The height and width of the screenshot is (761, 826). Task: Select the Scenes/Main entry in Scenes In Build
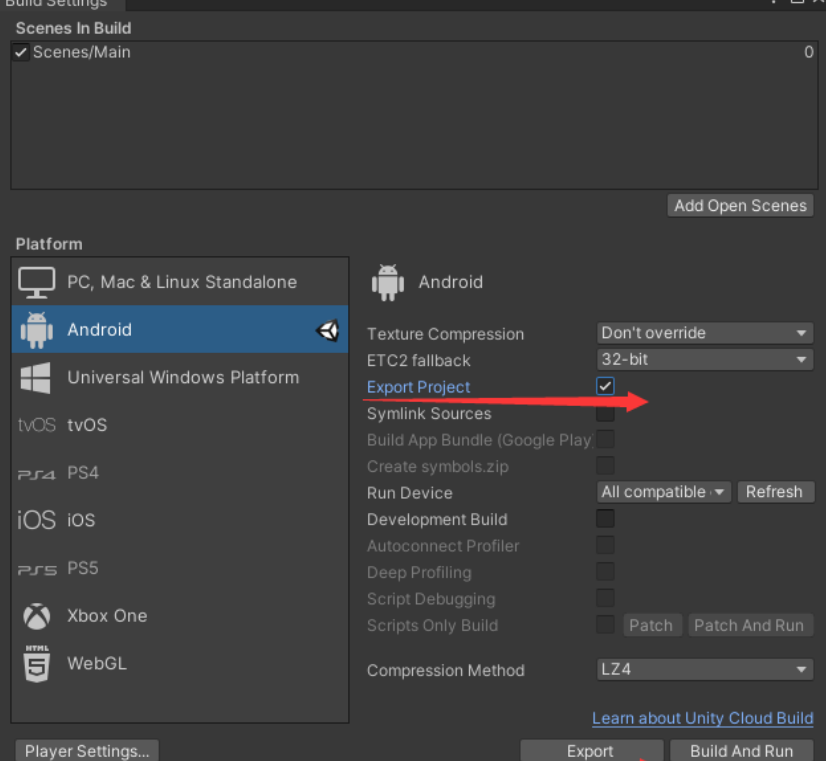[414, 52]
